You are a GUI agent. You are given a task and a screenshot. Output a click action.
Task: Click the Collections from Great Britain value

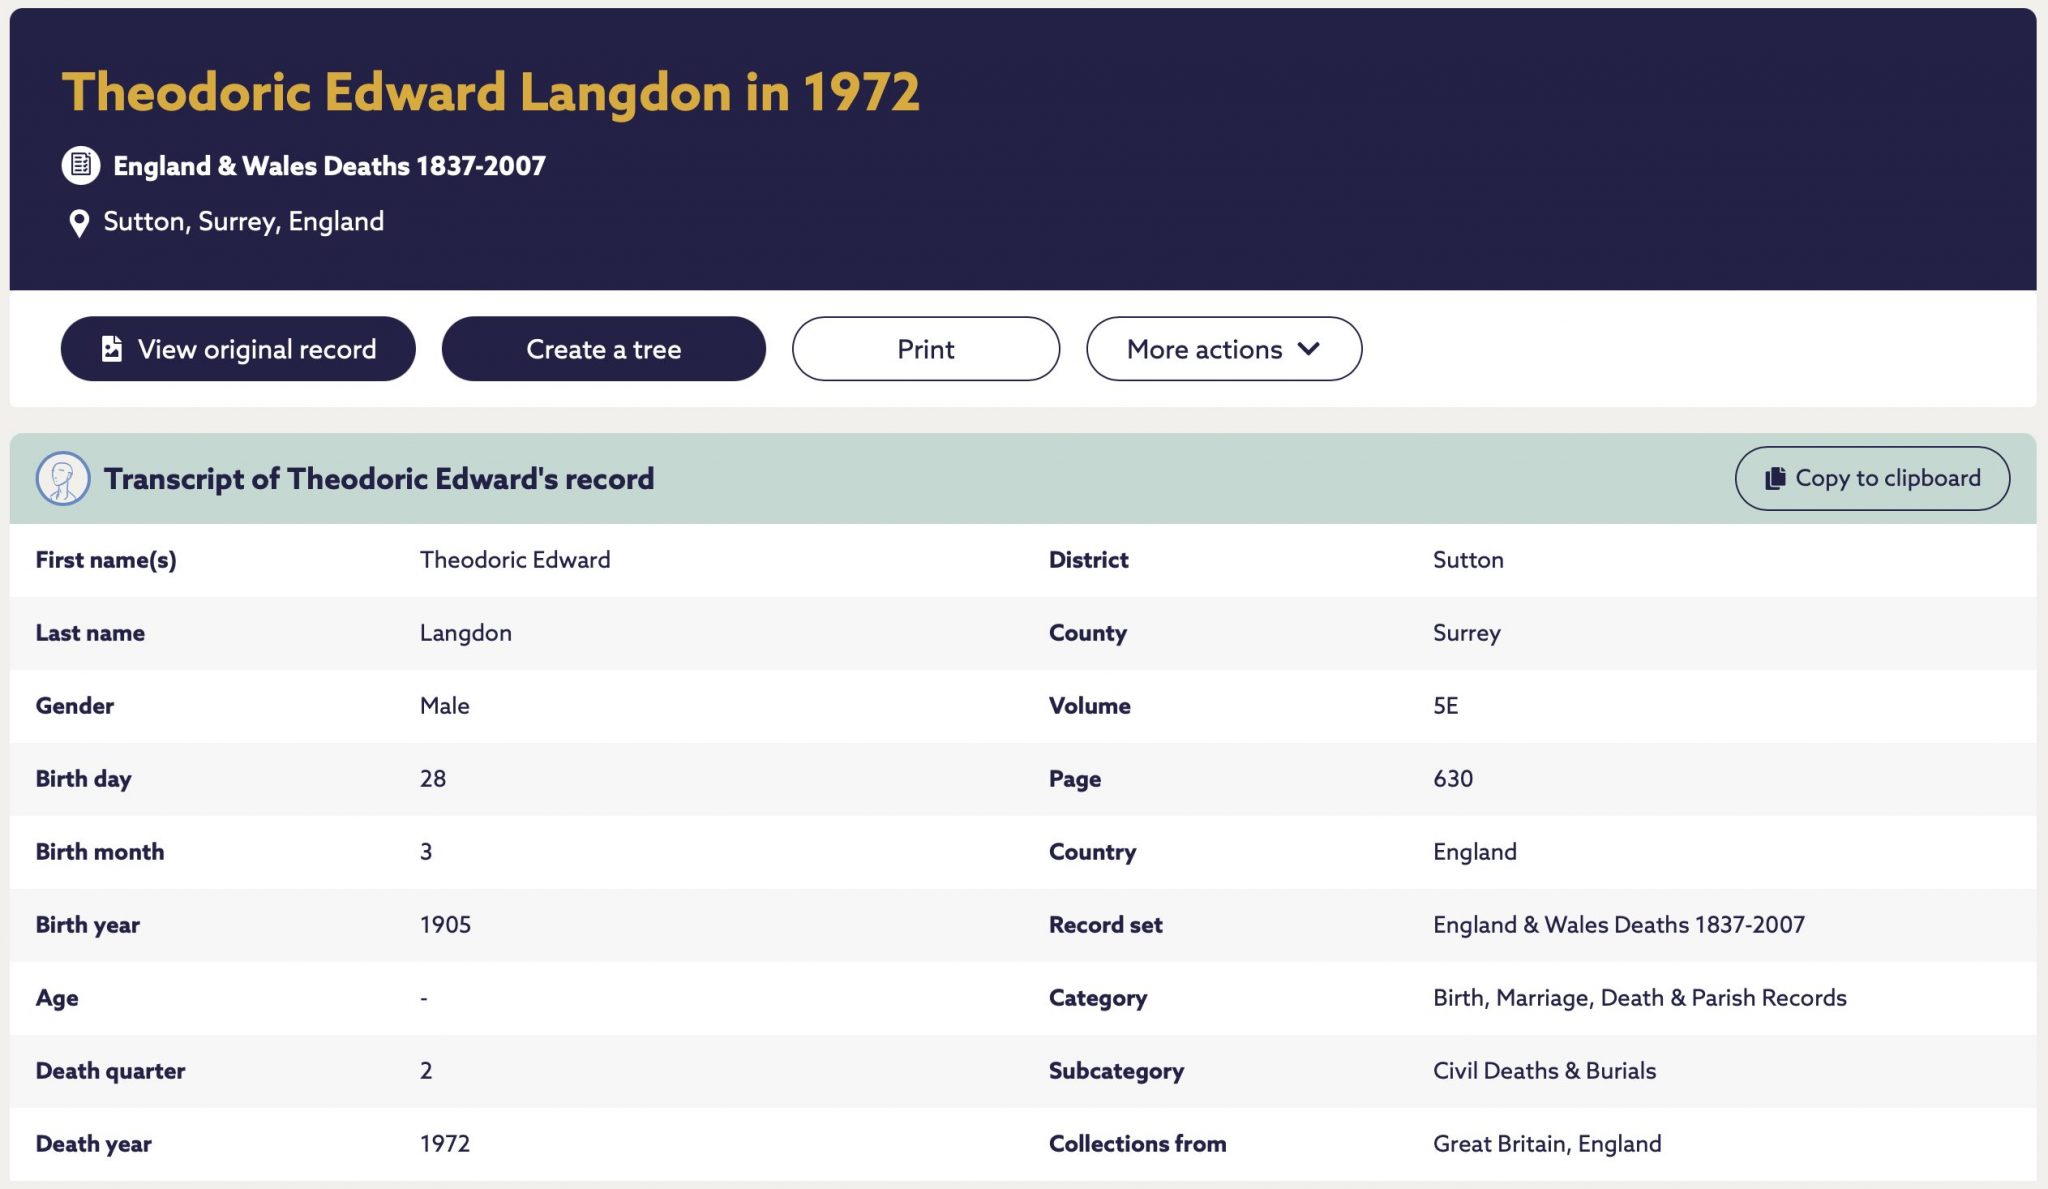tap(1547, 1144)
